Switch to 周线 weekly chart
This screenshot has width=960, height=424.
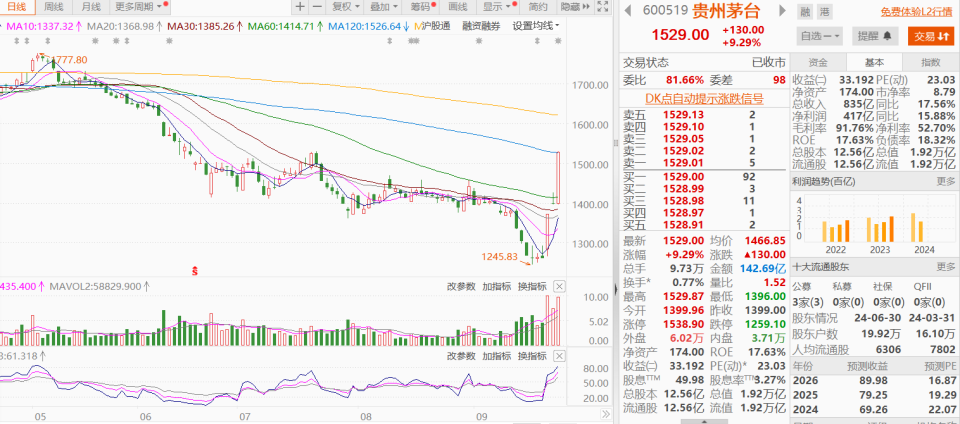(54, 7)
